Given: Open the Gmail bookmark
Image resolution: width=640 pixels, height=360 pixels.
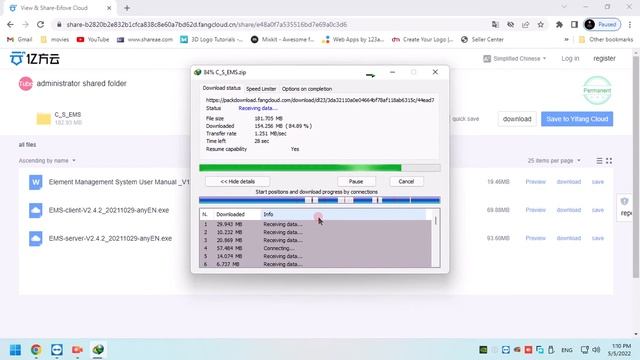Looking at the screenshot, I should click(x=20, y=40).
